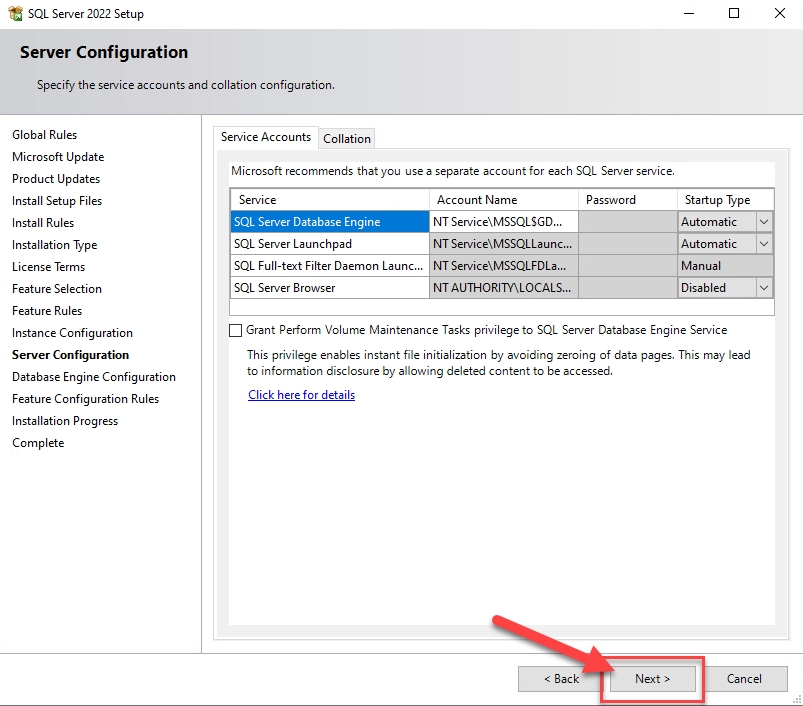
Task: Click the Password cell for Database Engine
Action: click(628, 222)
